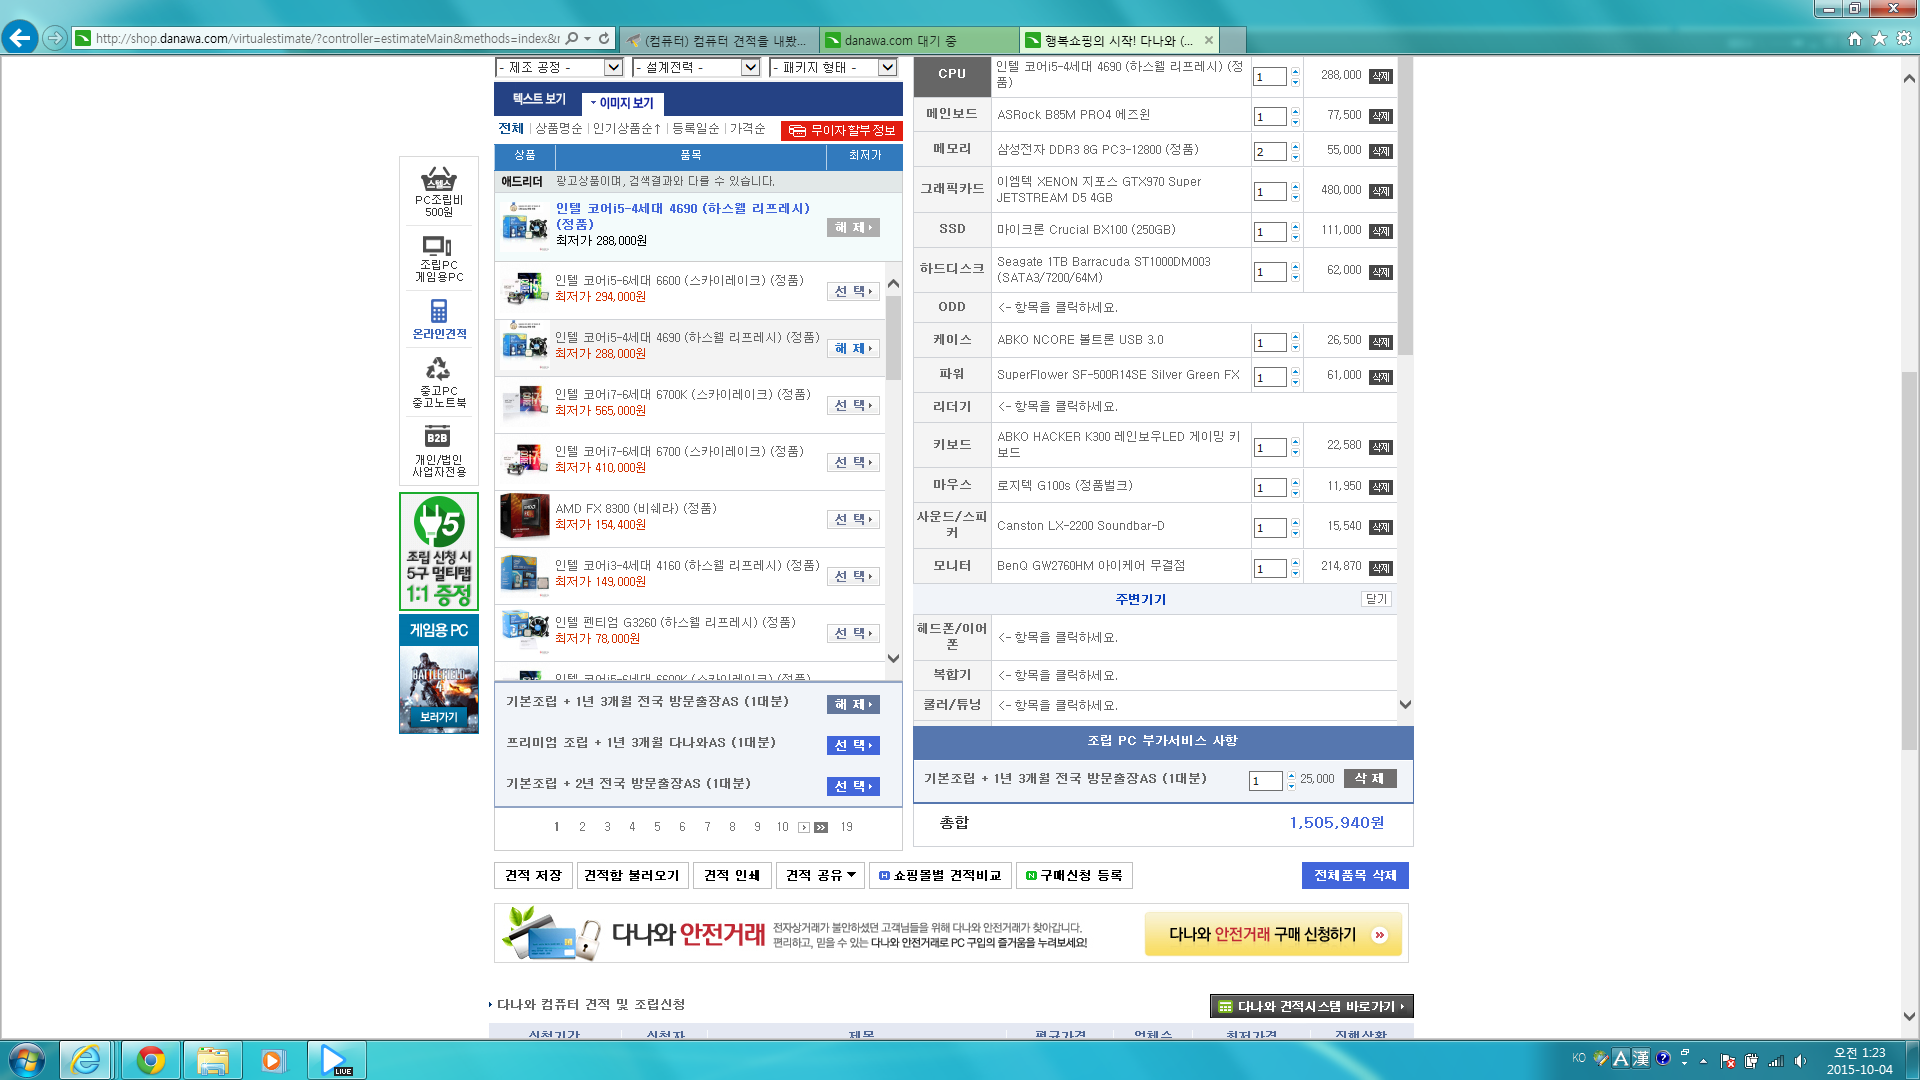Click the 견적 저장 button
The height and width of the screenshot is (1080, 1920).
point(533,875)
